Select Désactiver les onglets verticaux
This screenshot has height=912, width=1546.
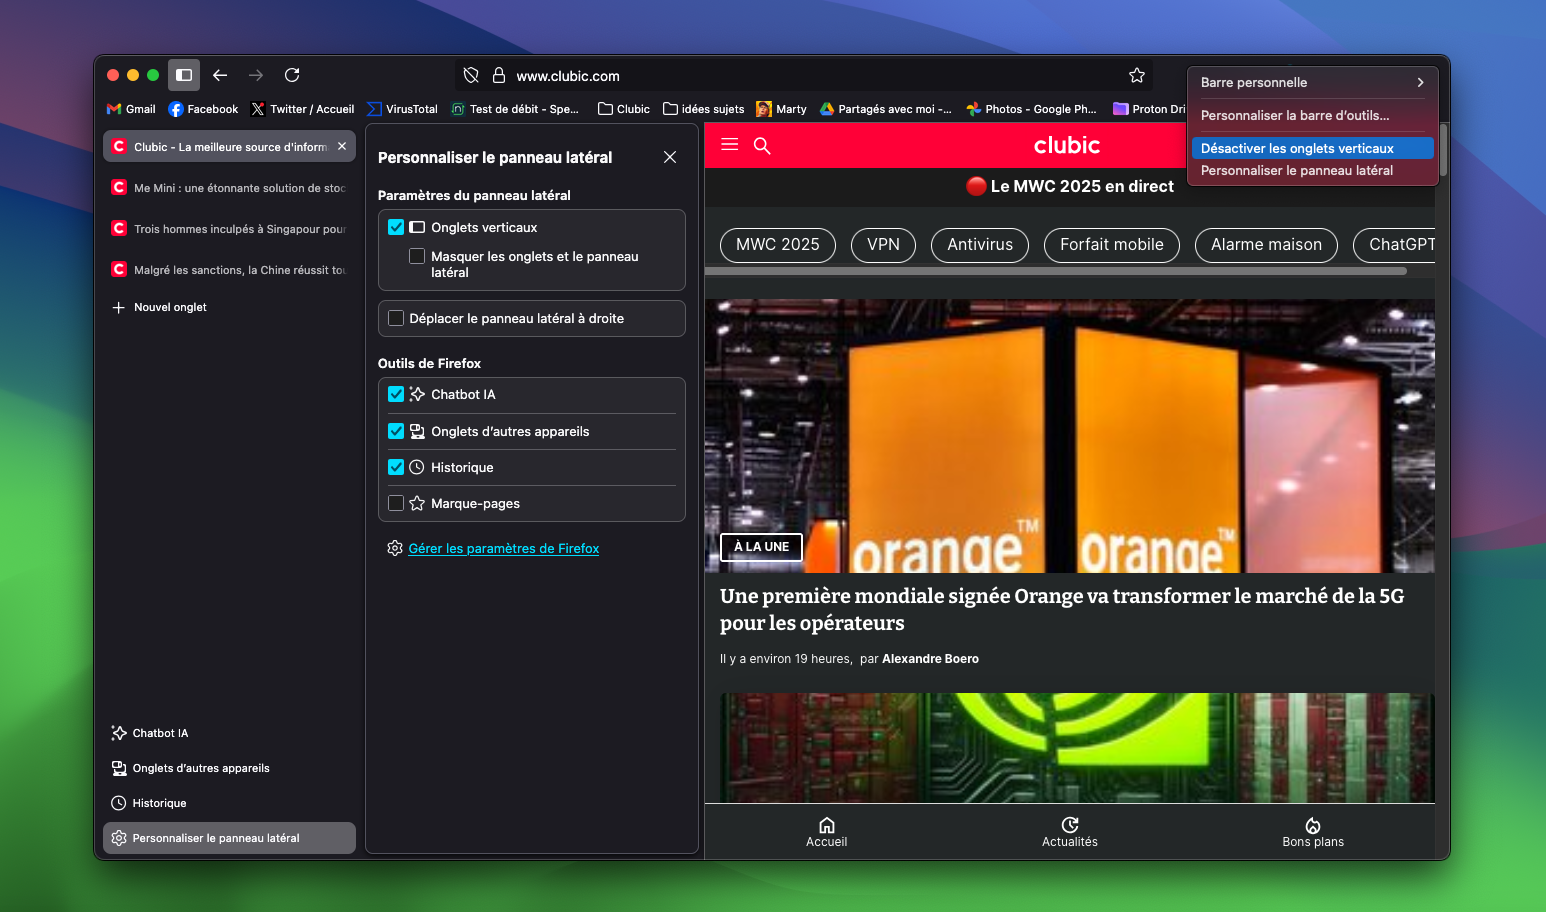point(1296,147)
